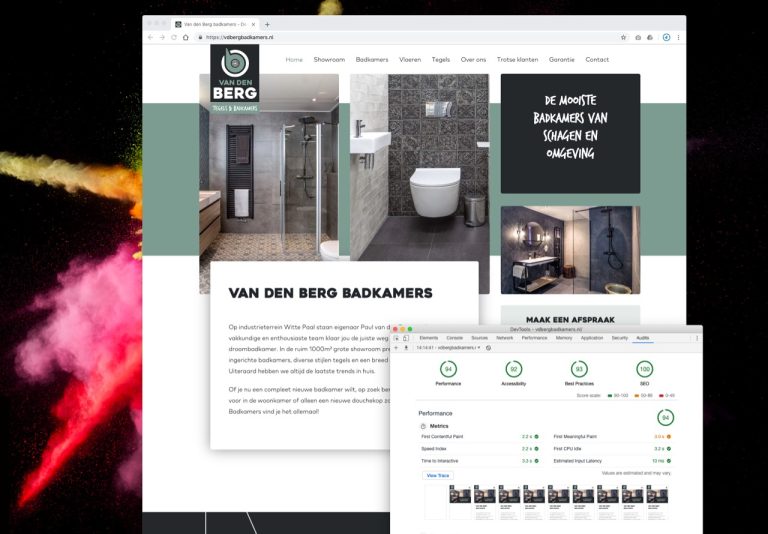Click the View Trace button
The width and height of the screenshot is (768, 534).
[x=438, y=476]
